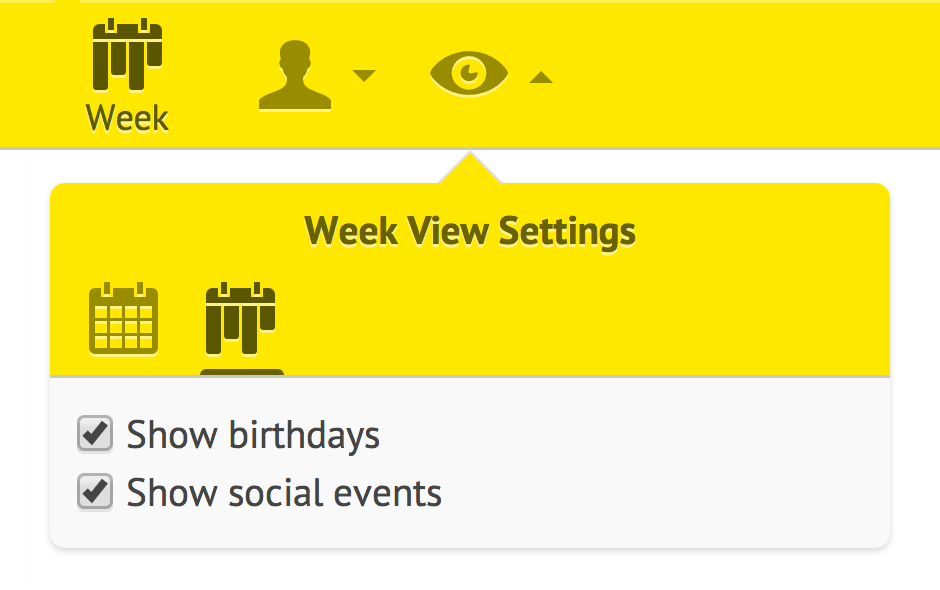Open the user profile silhouette icon
Screen dimensions: 940x590
click(294, 75)
